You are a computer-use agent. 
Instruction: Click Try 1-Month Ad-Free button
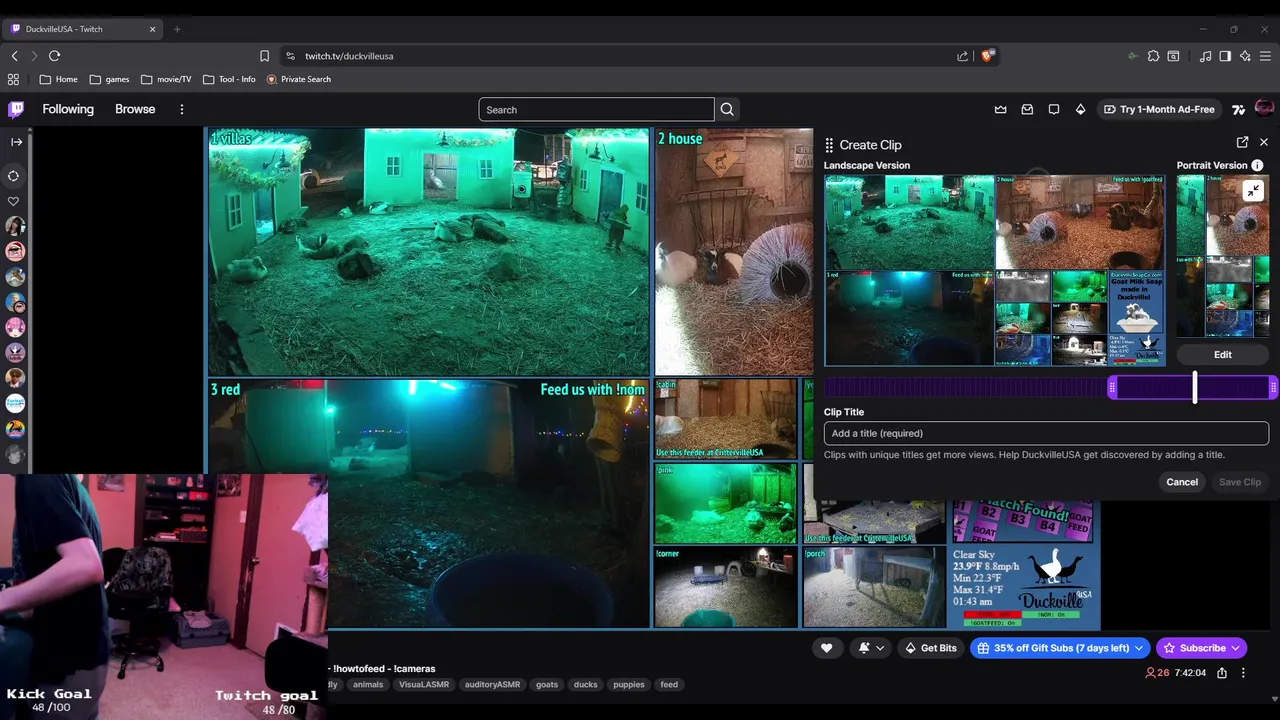pyautogui.click(x=1158, y=110)
